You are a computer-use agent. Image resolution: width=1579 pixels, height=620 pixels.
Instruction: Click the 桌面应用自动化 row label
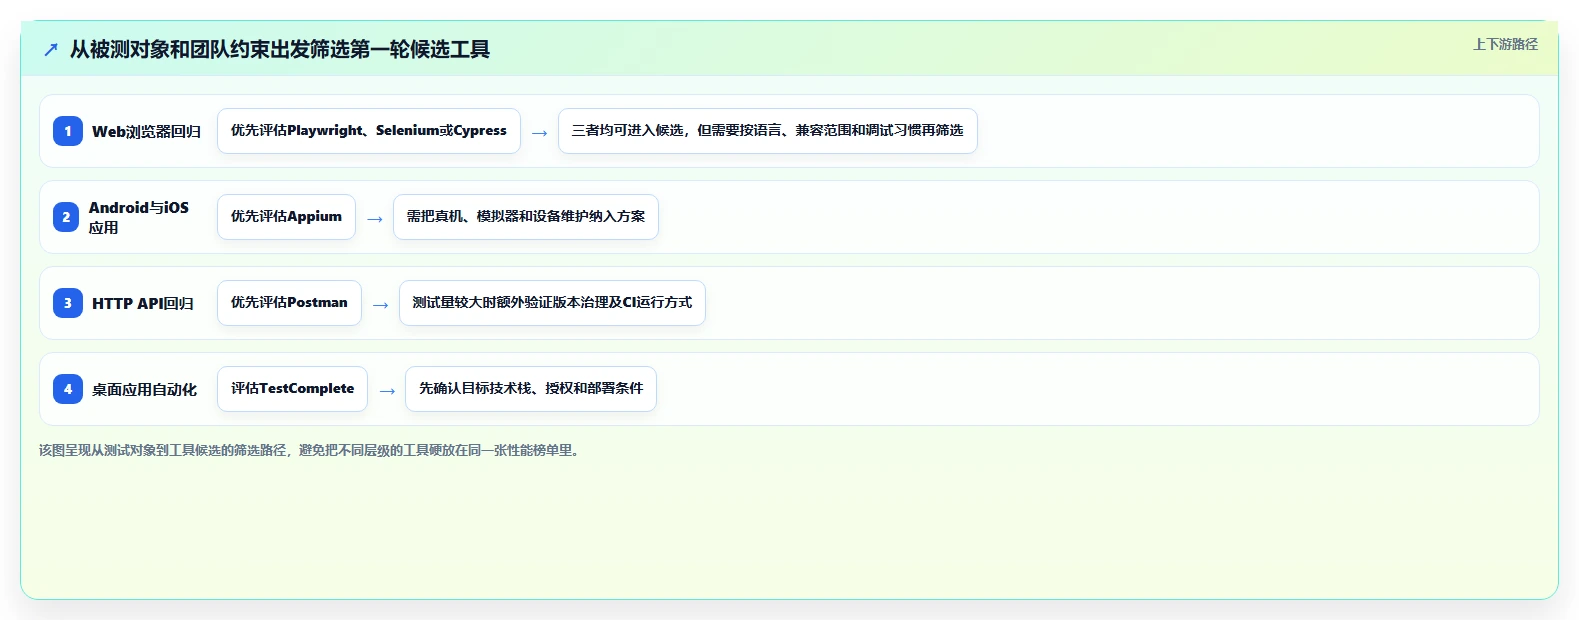pyautogui.click(x=145, y=389)
